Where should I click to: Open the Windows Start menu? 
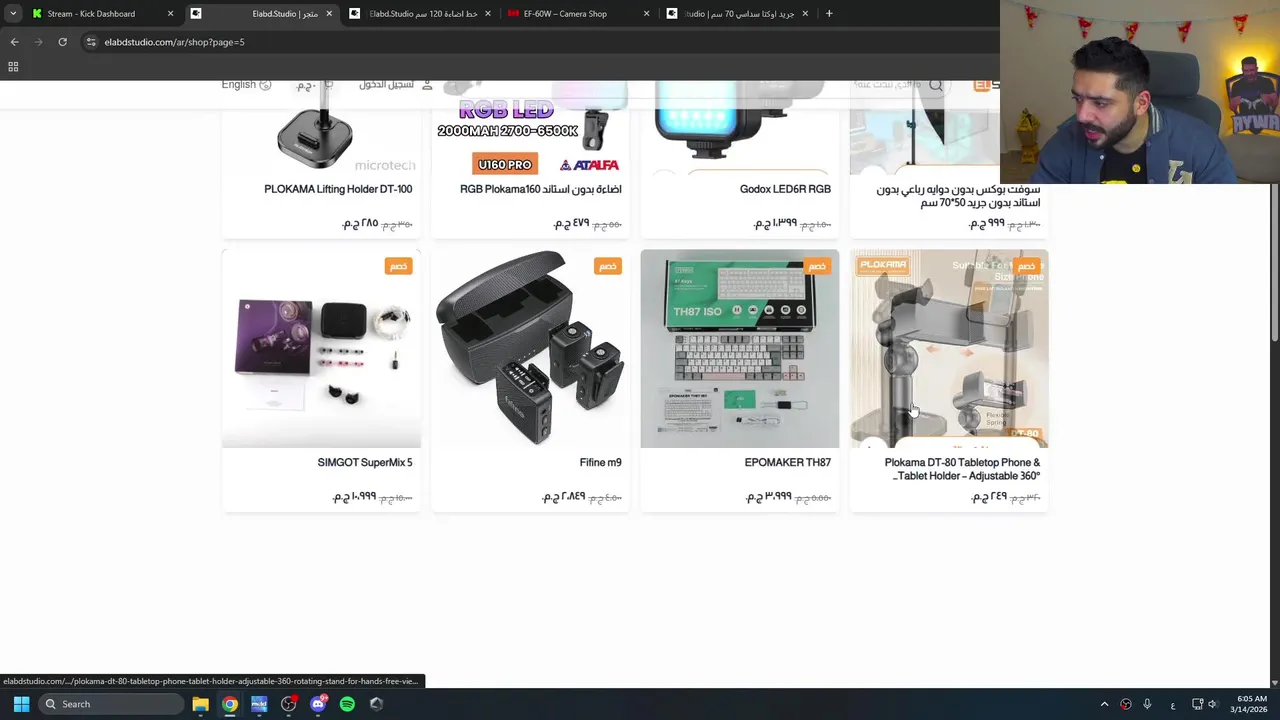pyautogui.click(x=21, y=704)
